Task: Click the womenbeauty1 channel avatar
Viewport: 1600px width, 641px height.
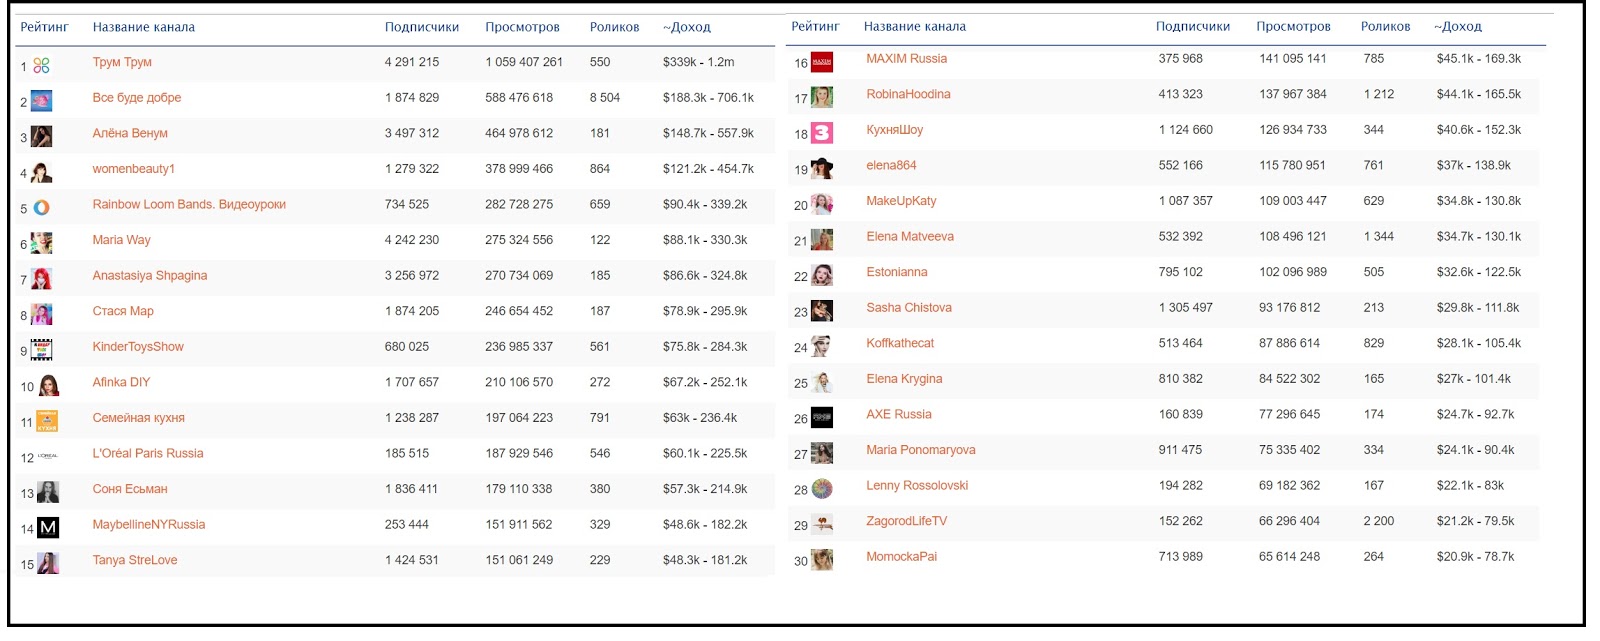Action: click(41, 172)
